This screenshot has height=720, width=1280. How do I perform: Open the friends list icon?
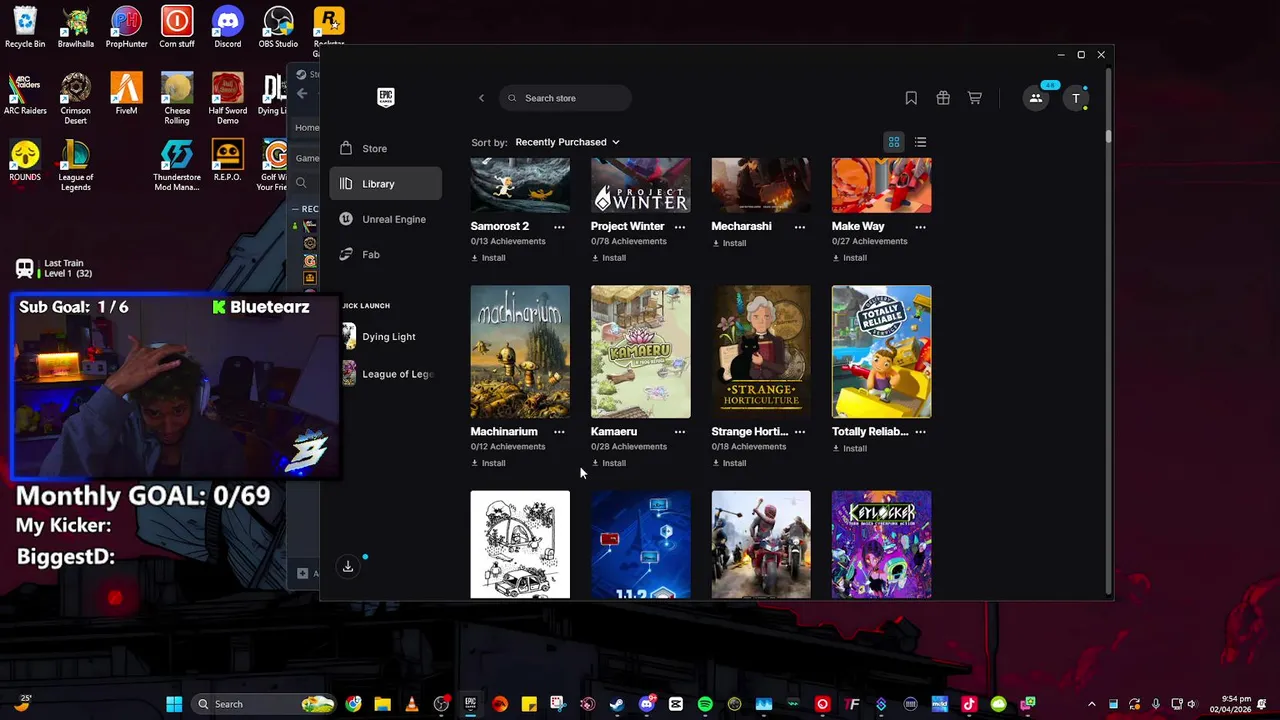1036,98
